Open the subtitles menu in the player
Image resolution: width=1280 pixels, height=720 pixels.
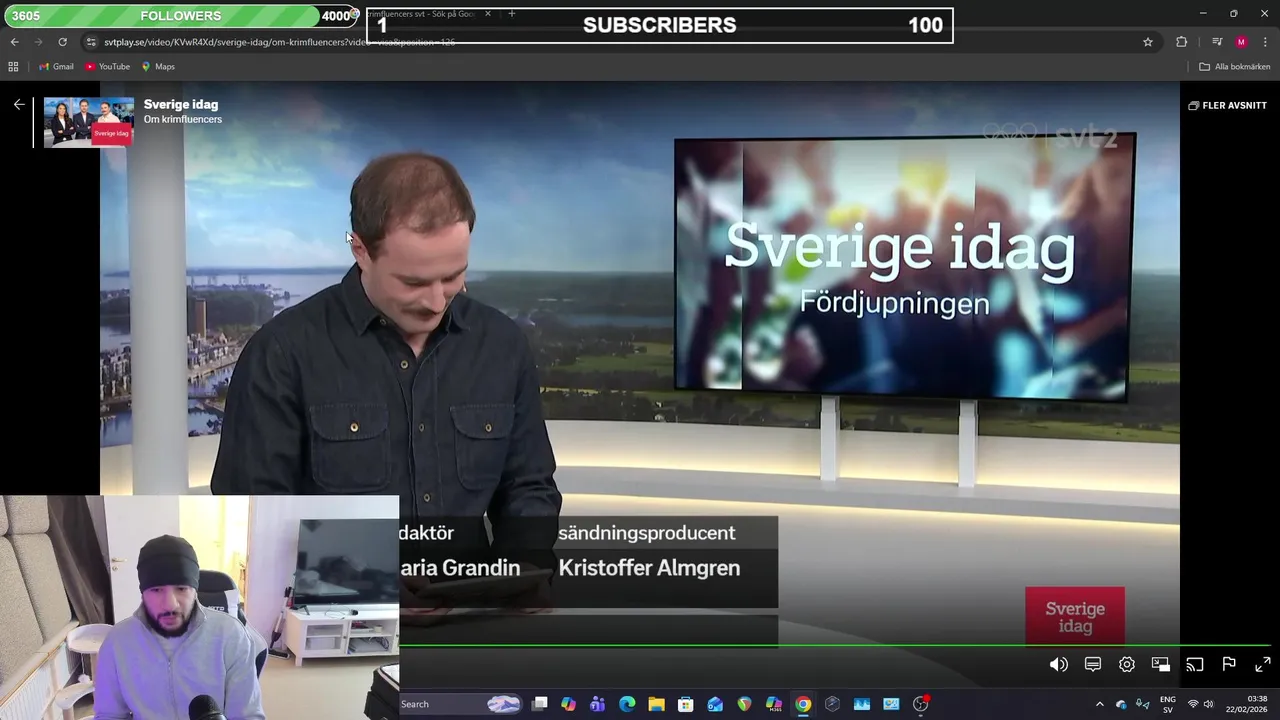[x=1093, y=665]
